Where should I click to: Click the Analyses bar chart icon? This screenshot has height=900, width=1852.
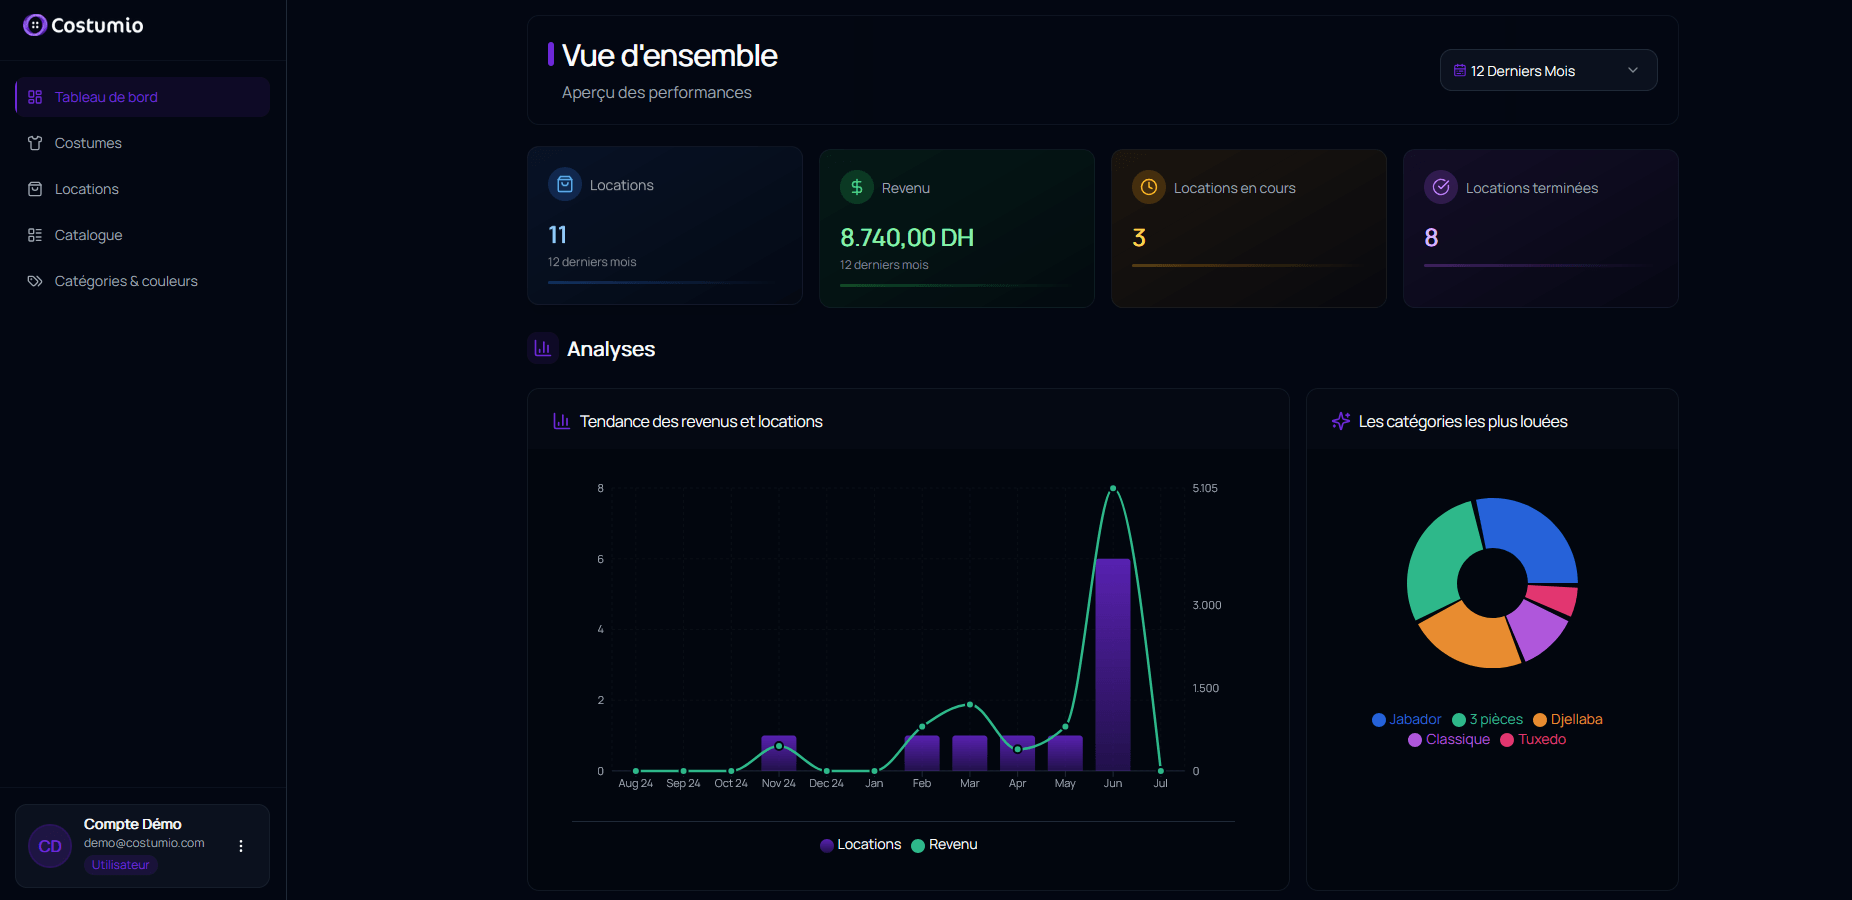542,348
